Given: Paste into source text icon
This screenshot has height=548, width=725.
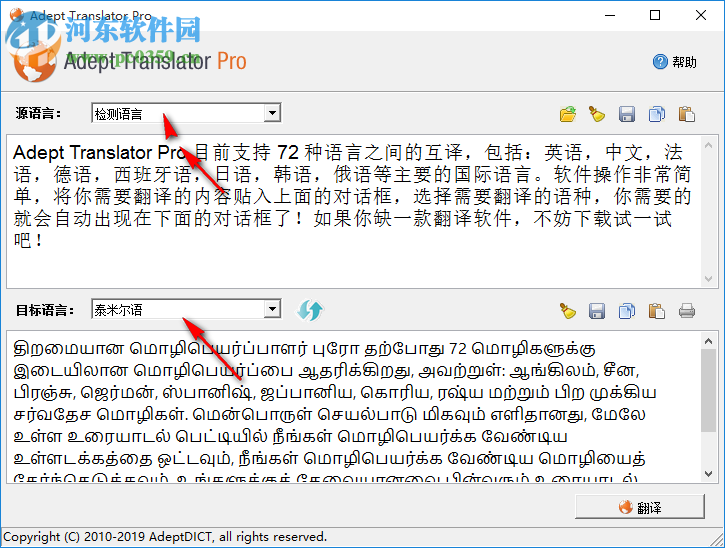Looking at the screenshot, I should [x=687, y=114].
